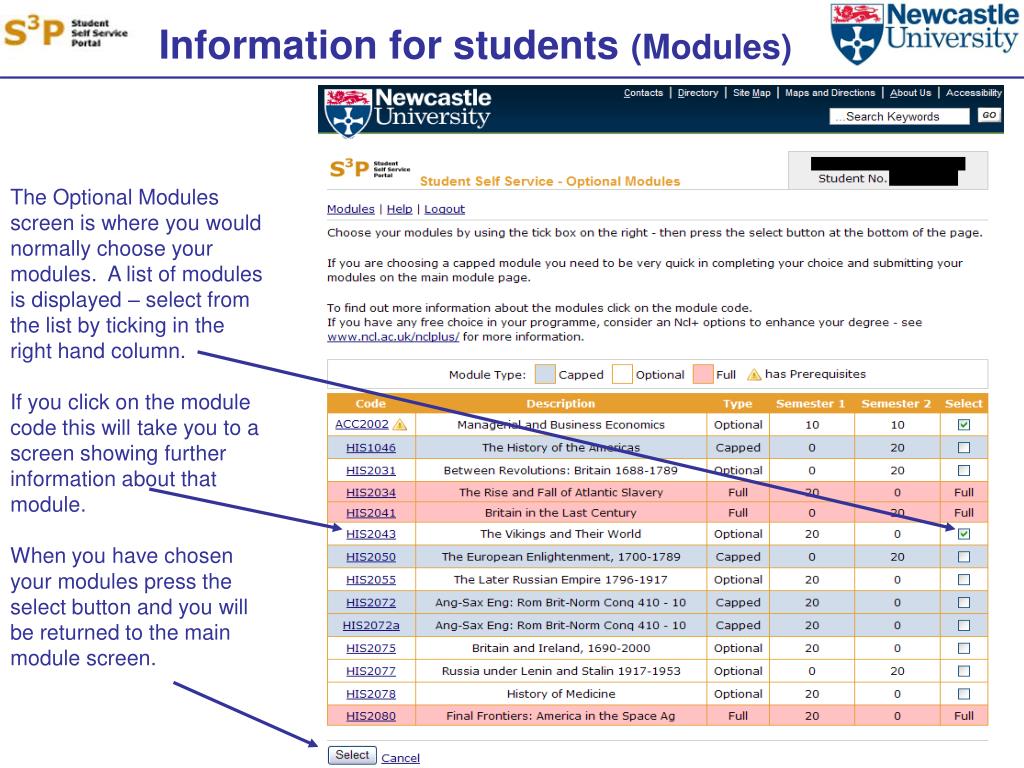This screenshot has height=768, width=1024.
Task: Open module code HIS2041
Action: [x=371, y=513]
